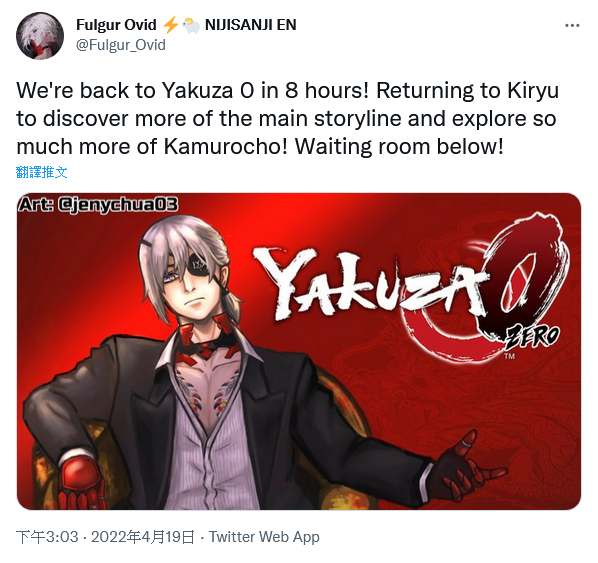598x563 pixels.
Task: Open the Fulgur Ovid display name
Action: 116,25
